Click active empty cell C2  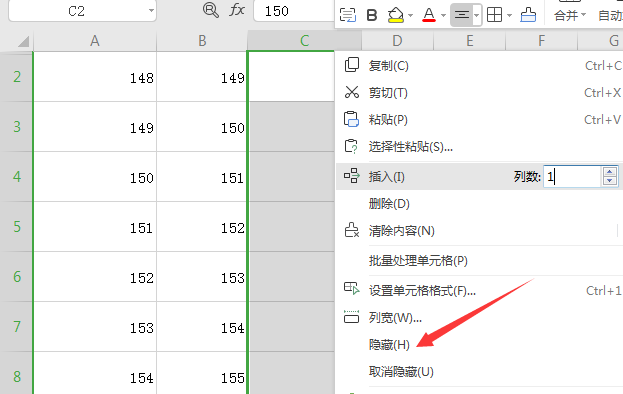point(291,76)
